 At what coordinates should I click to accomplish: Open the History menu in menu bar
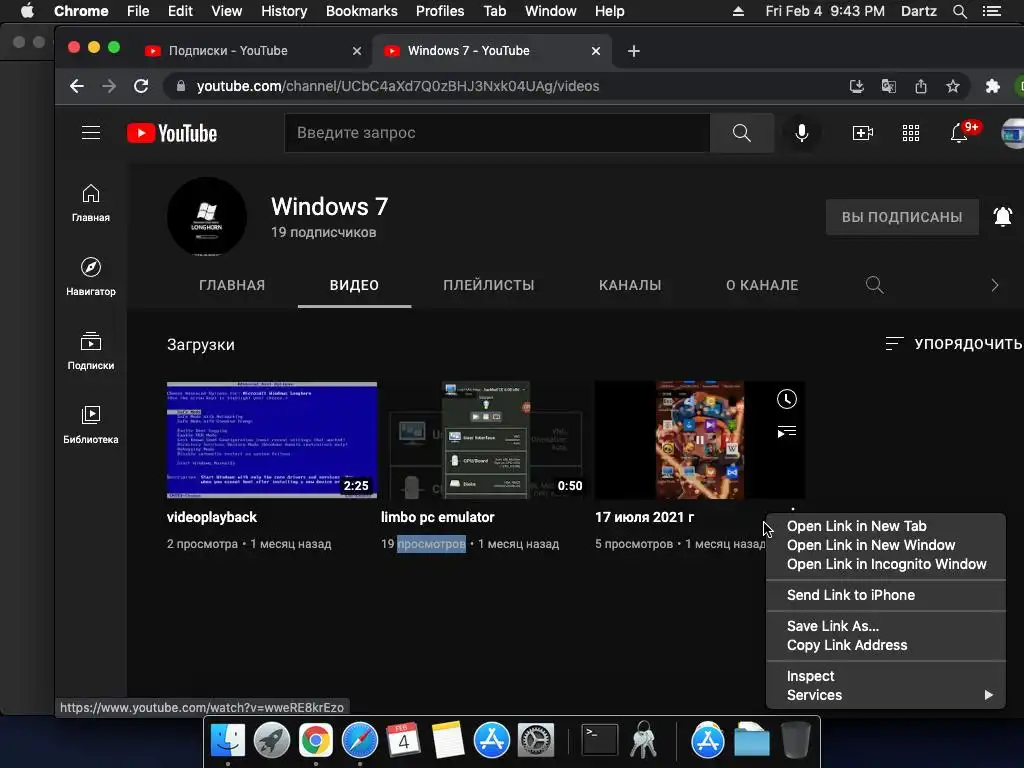[x=284, y=11]
